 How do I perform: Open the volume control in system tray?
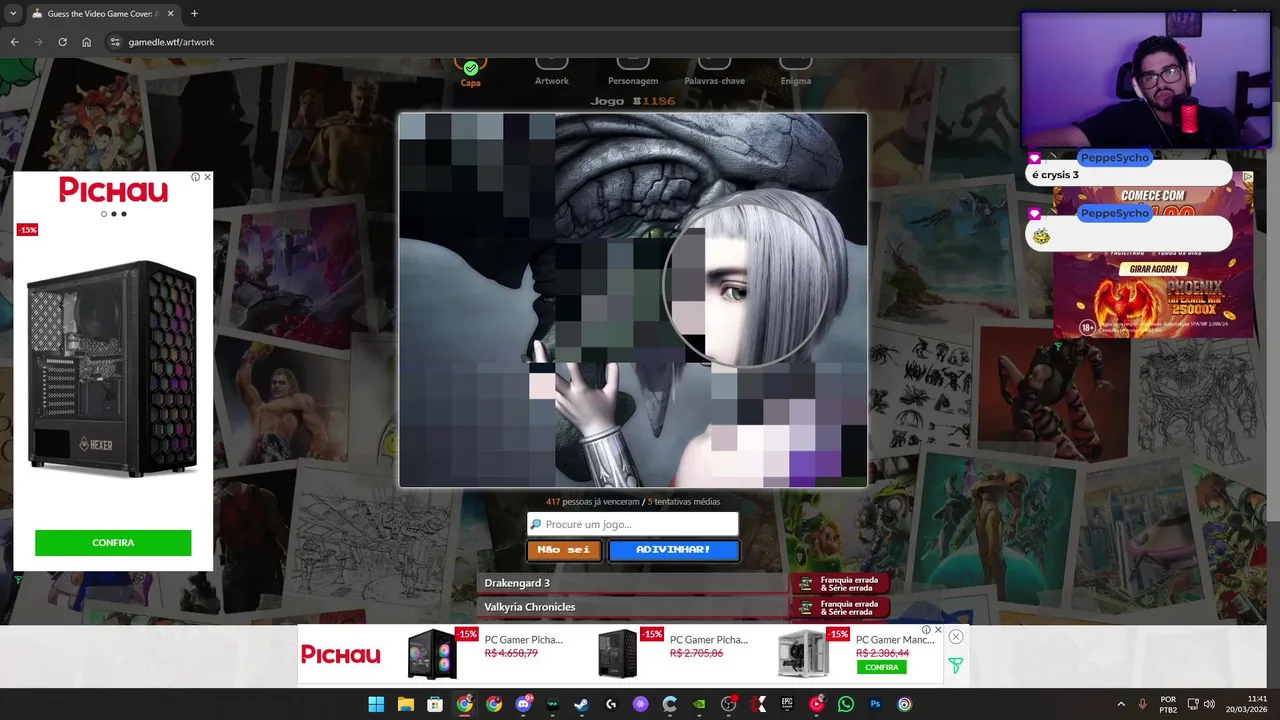(1209, 704)
